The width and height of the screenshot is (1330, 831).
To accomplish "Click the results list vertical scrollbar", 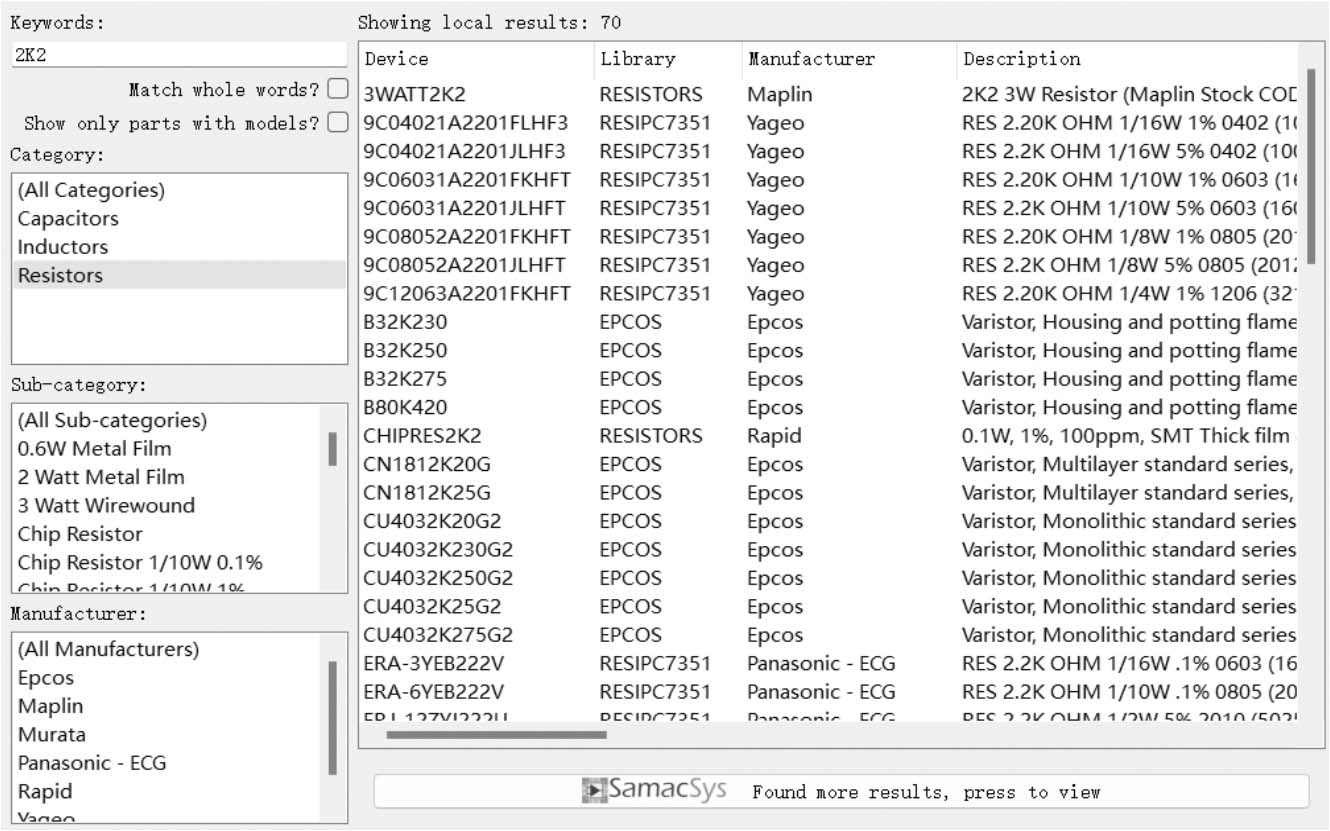I will pyautogui.click(x=1311, y=165).
